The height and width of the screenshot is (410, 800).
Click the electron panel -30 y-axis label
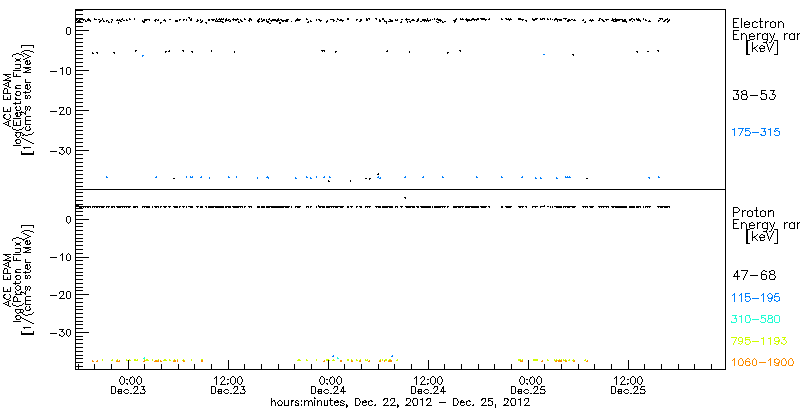(60, 150)
